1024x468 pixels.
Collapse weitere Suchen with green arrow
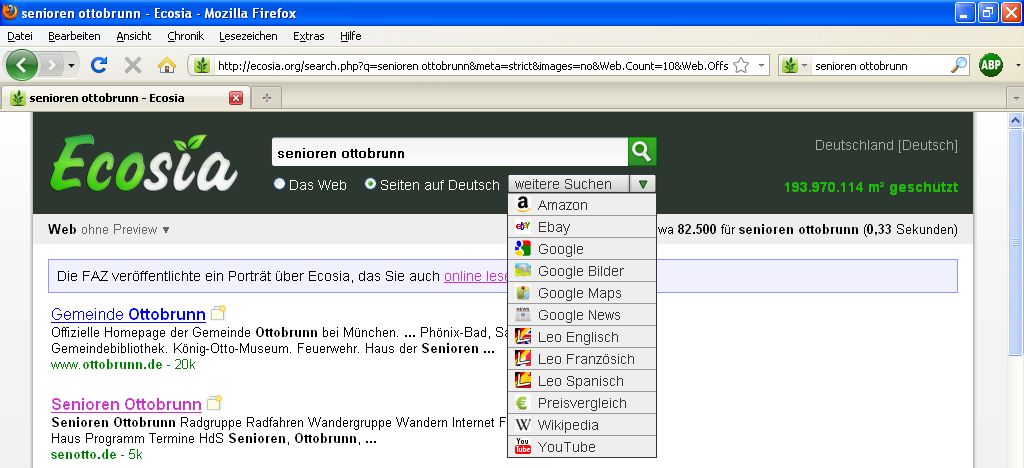tap(643, 184)
